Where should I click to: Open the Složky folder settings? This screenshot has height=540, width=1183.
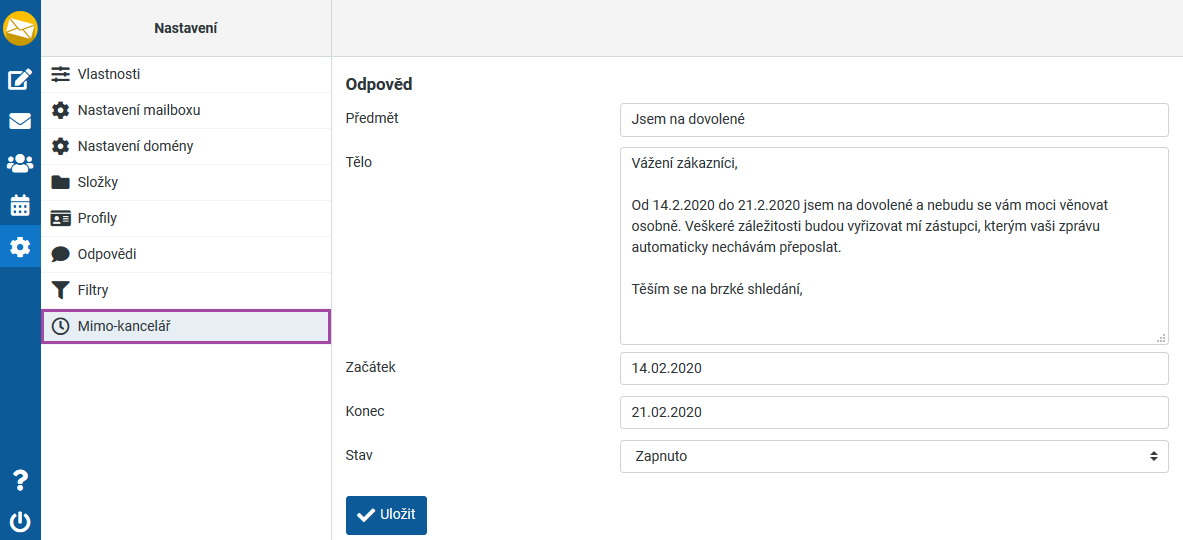click(x=98, y=182)
